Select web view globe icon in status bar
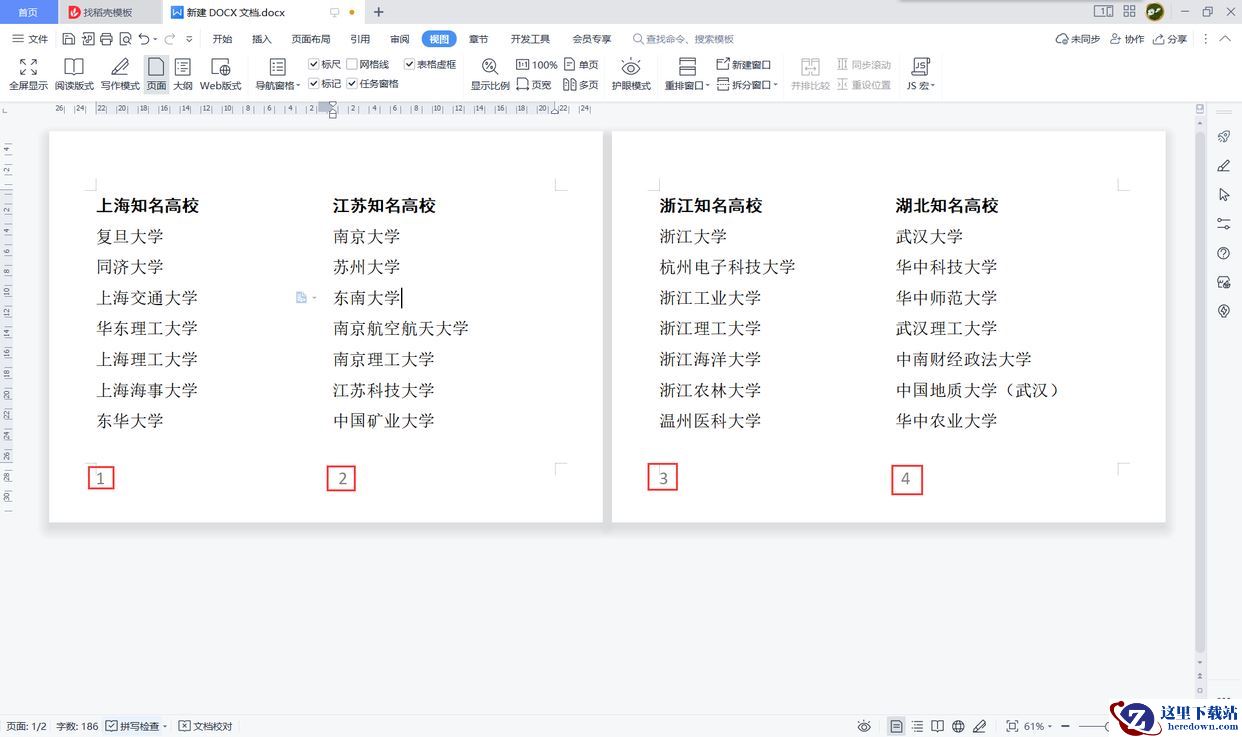Image resolution: width=1242 pixels, height=737 pixels. click(x=959, y=726)
